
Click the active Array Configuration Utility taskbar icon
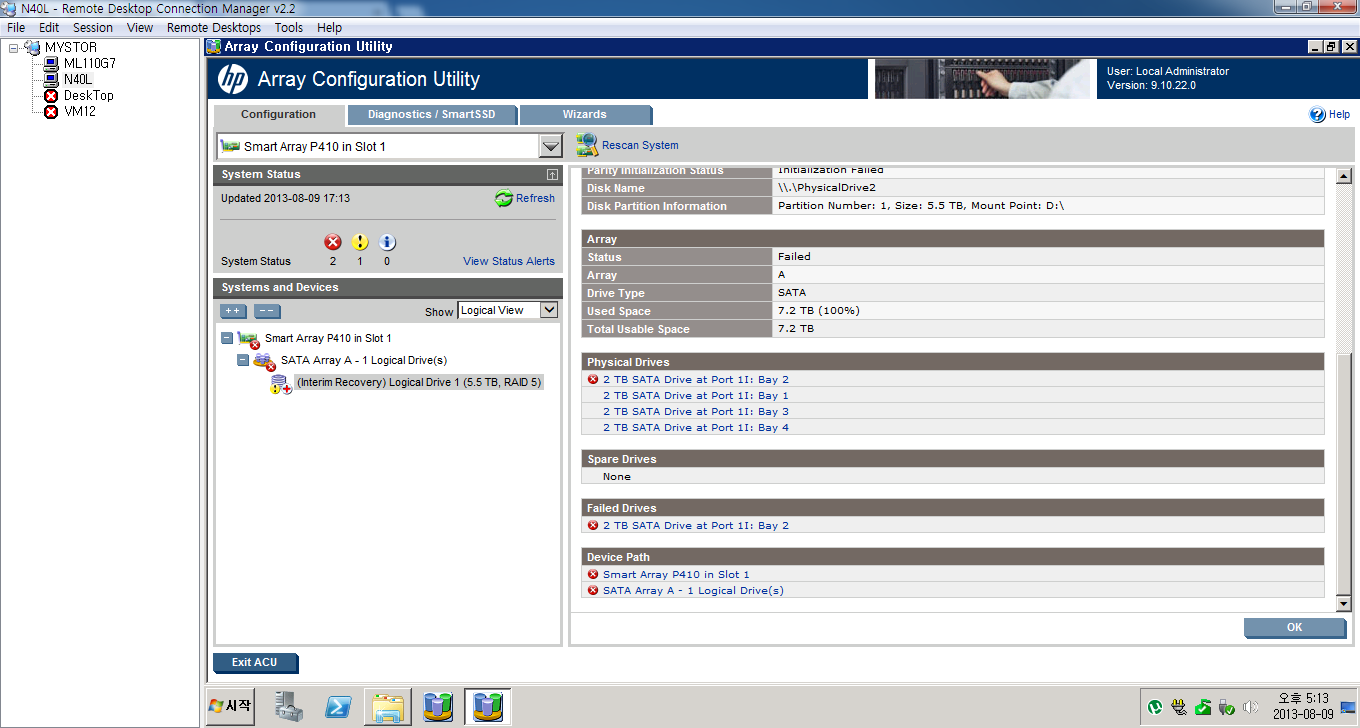point(488,706)
